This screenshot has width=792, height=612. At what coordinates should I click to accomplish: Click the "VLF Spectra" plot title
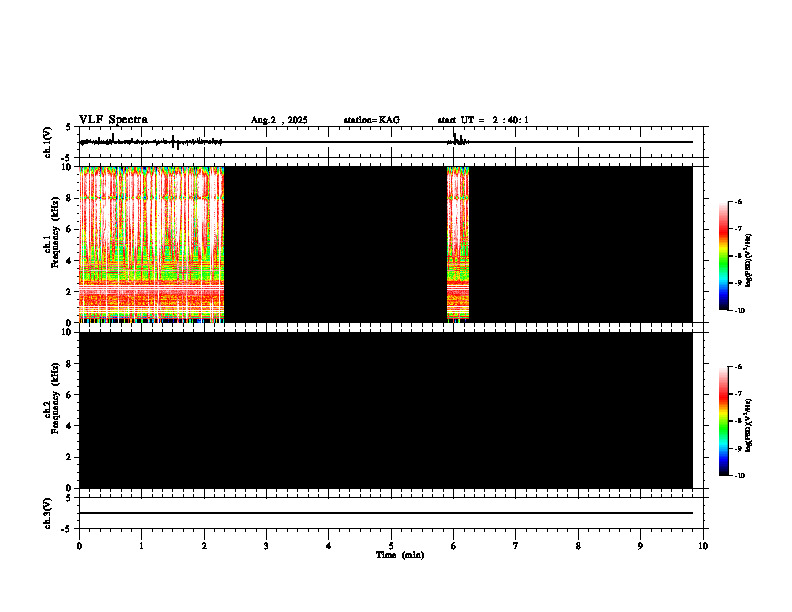[x=113, y=120]
